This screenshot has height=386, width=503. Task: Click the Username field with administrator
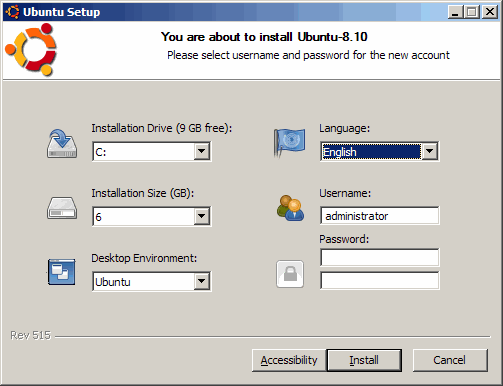[x=380, y=216]
